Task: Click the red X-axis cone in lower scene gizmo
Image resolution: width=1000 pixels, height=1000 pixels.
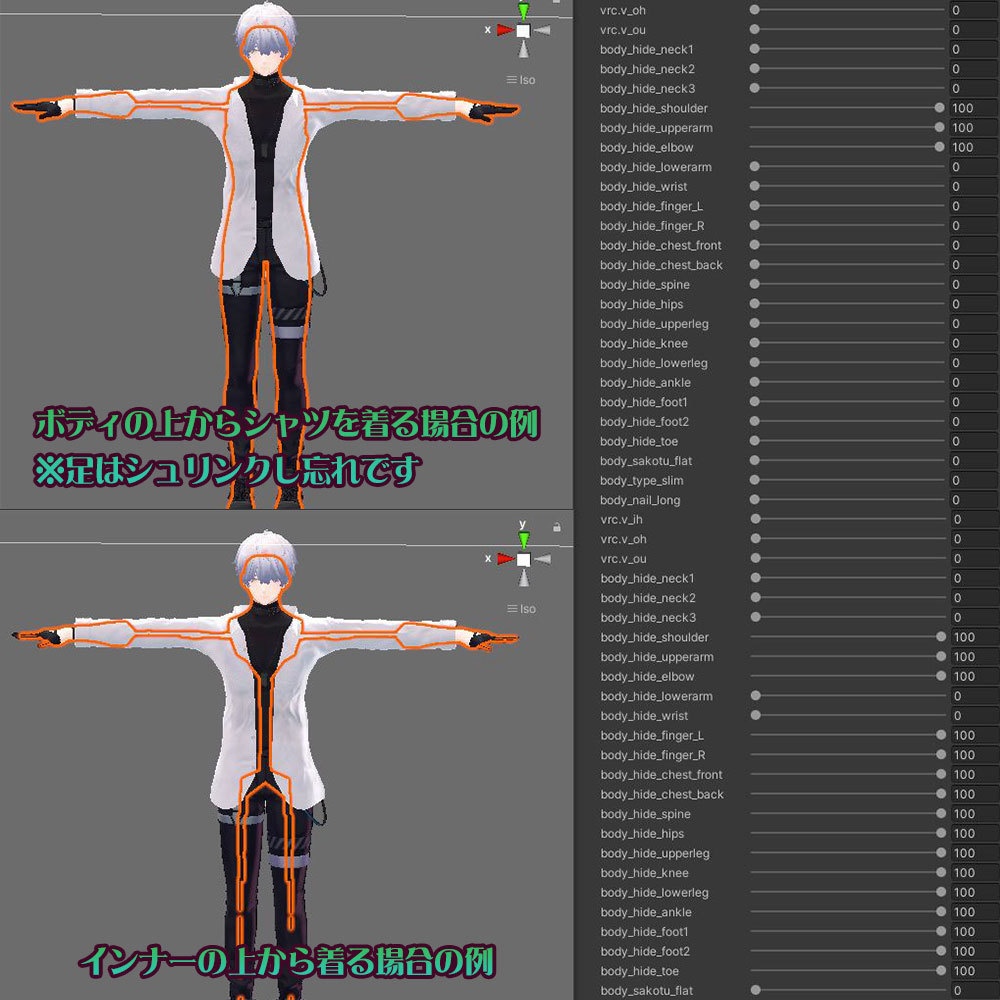Action: [506, 559]
